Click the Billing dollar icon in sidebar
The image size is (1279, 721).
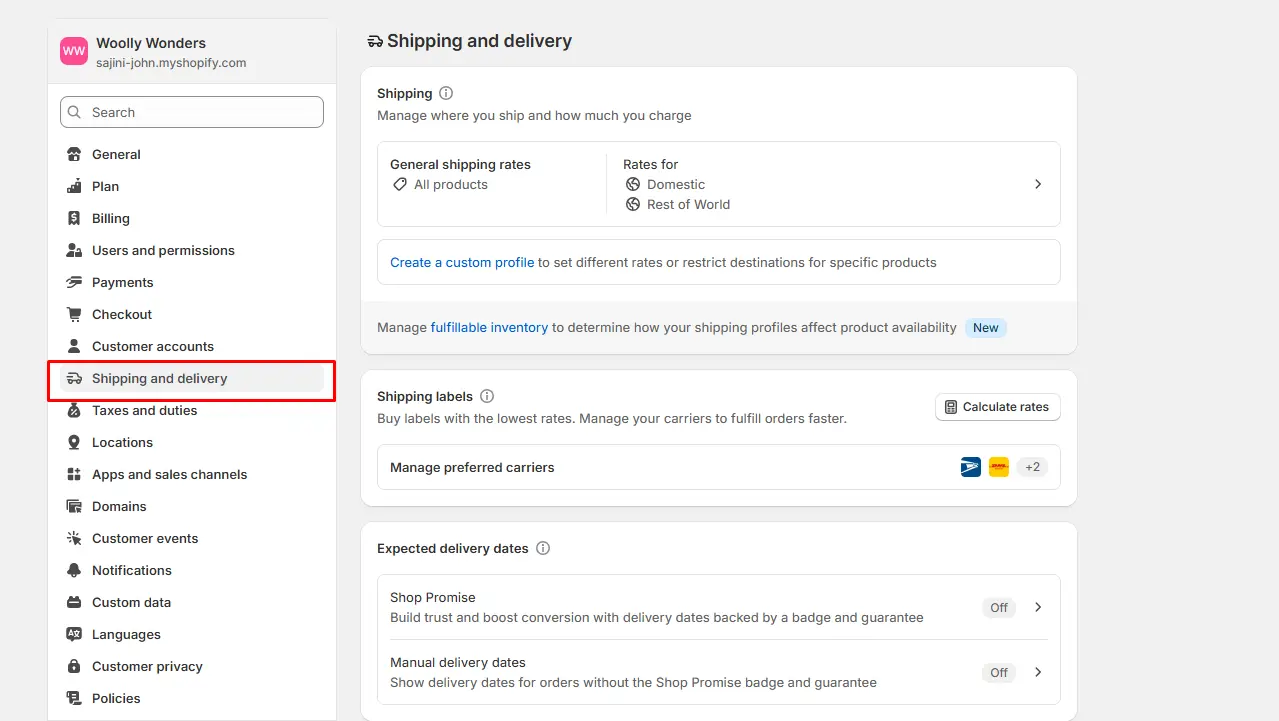coord(74,218)
